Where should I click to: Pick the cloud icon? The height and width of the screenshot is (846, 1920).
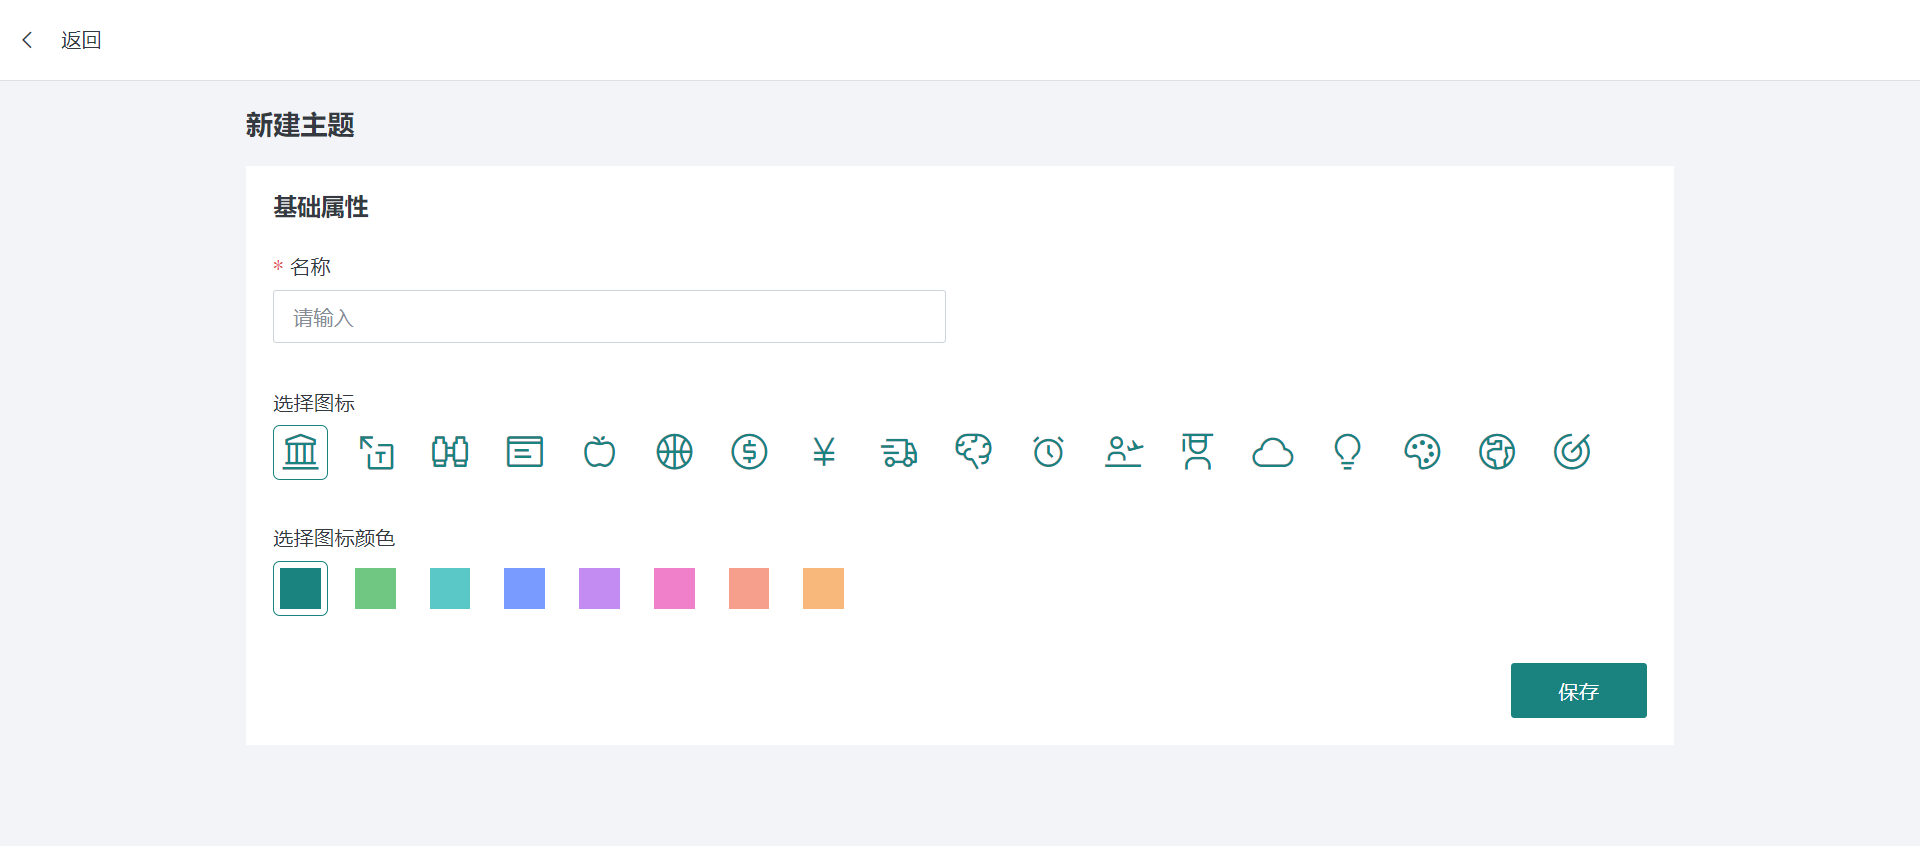1272,453
